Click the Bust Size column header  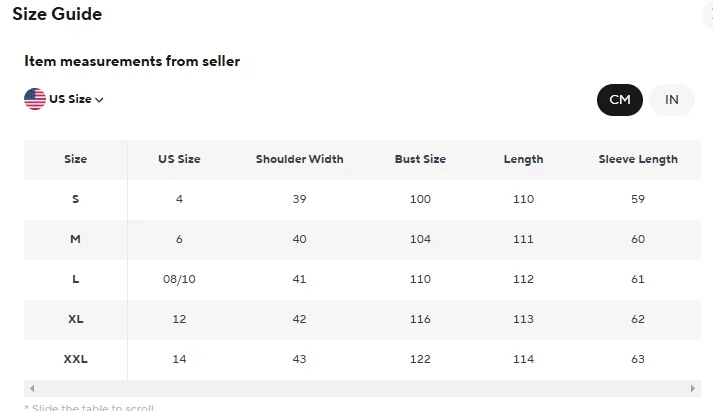(420, 159)
